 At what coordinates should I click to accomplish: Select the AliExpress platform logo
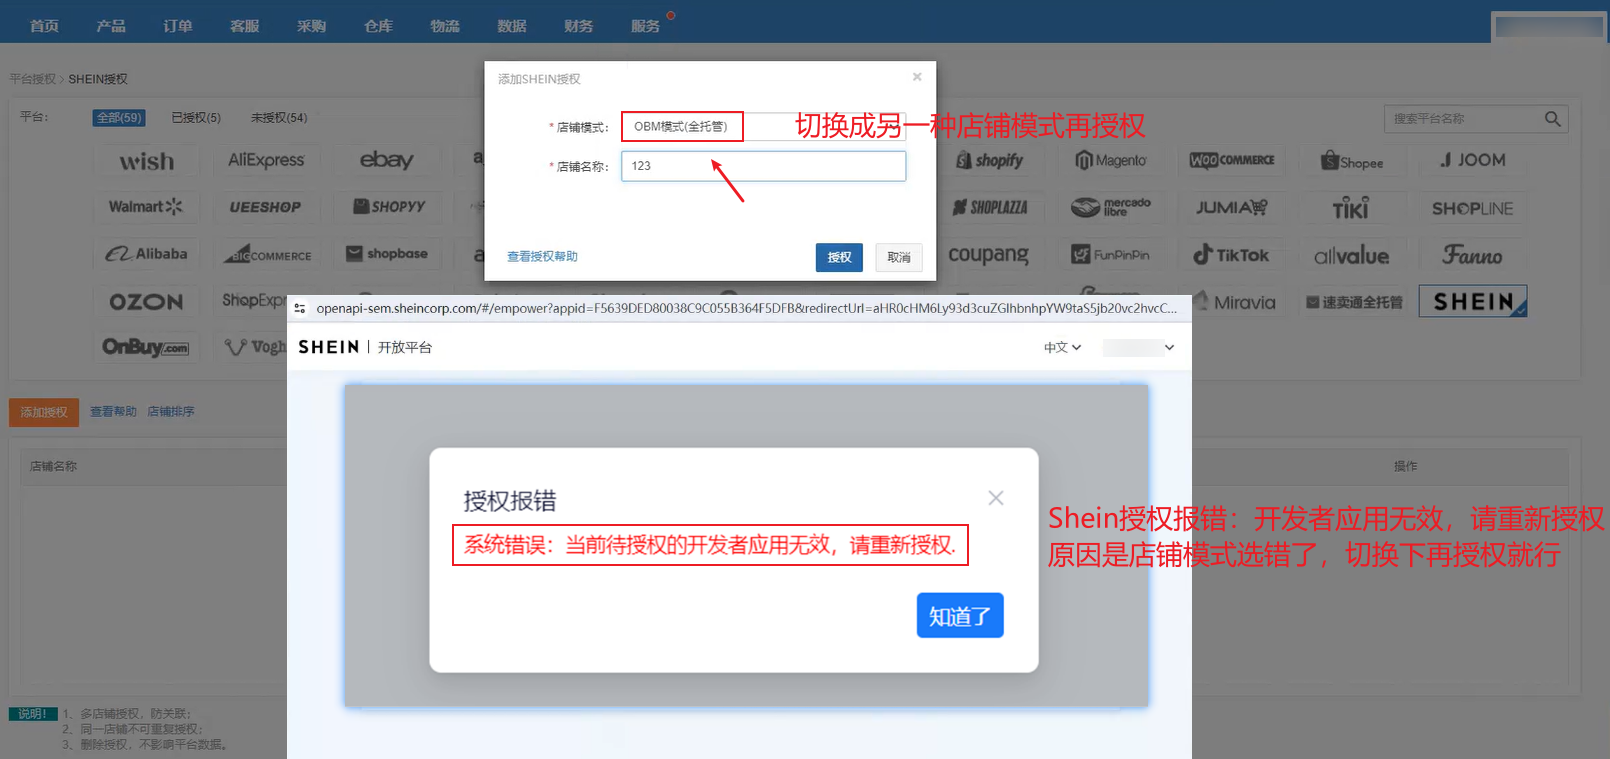(x=266, y=160)
